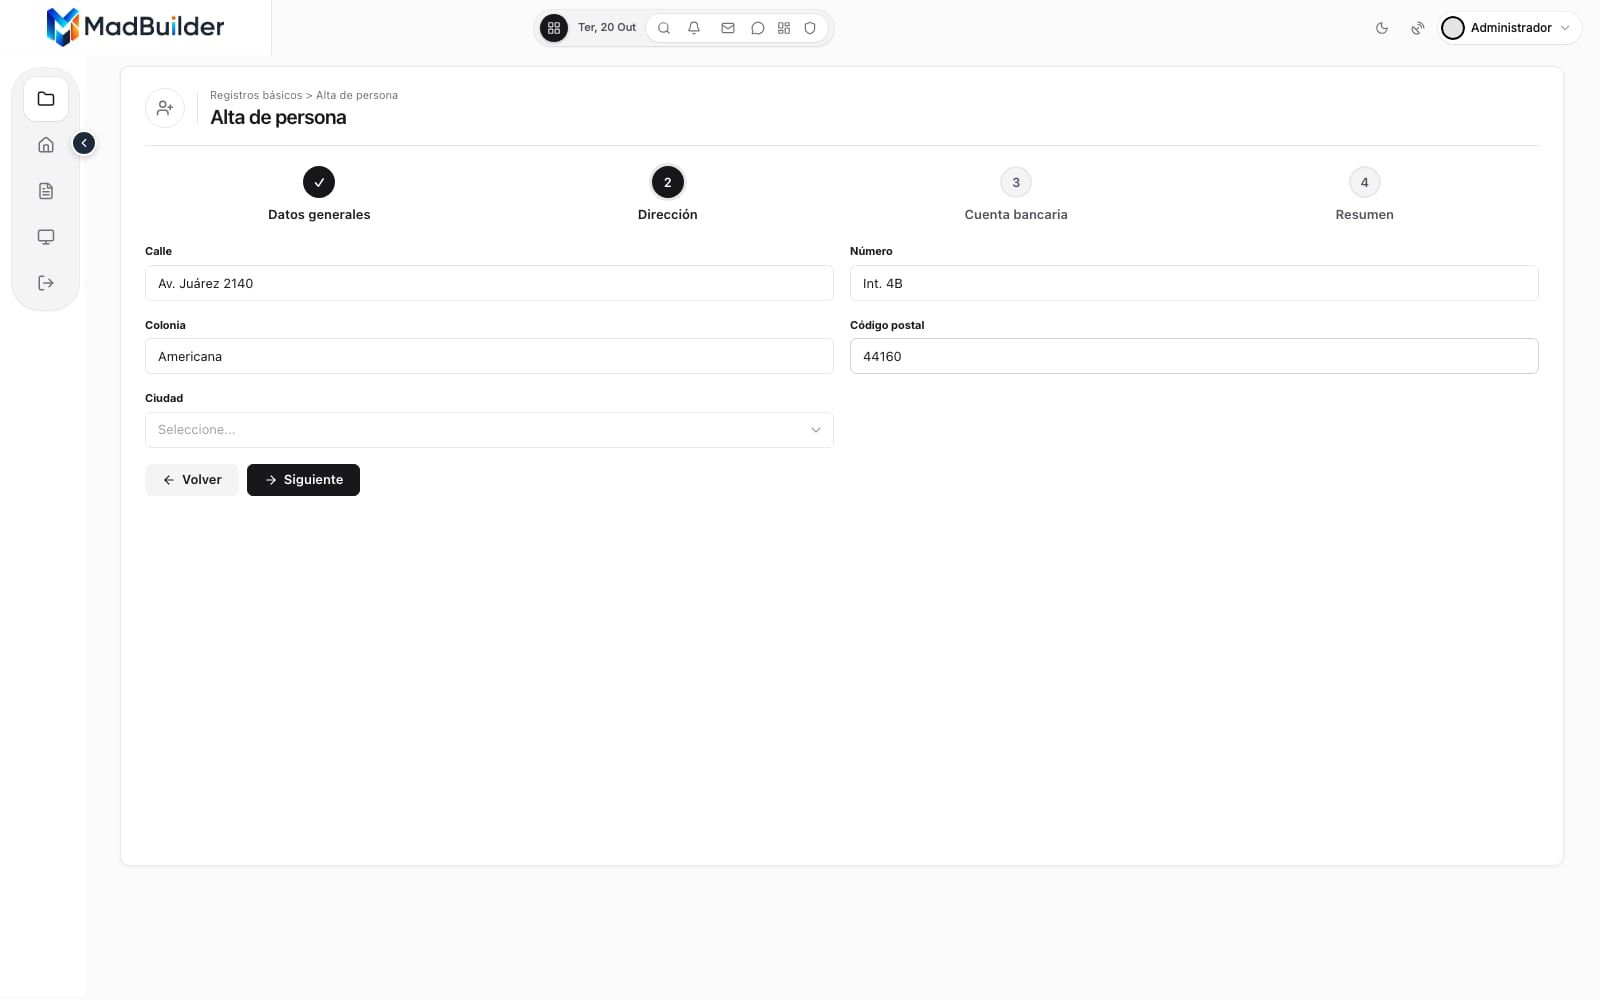The image size is (1600, 1000).
Task: Click the satellite dish icon
Action: pyautogui.click(x=1417, y=28)
